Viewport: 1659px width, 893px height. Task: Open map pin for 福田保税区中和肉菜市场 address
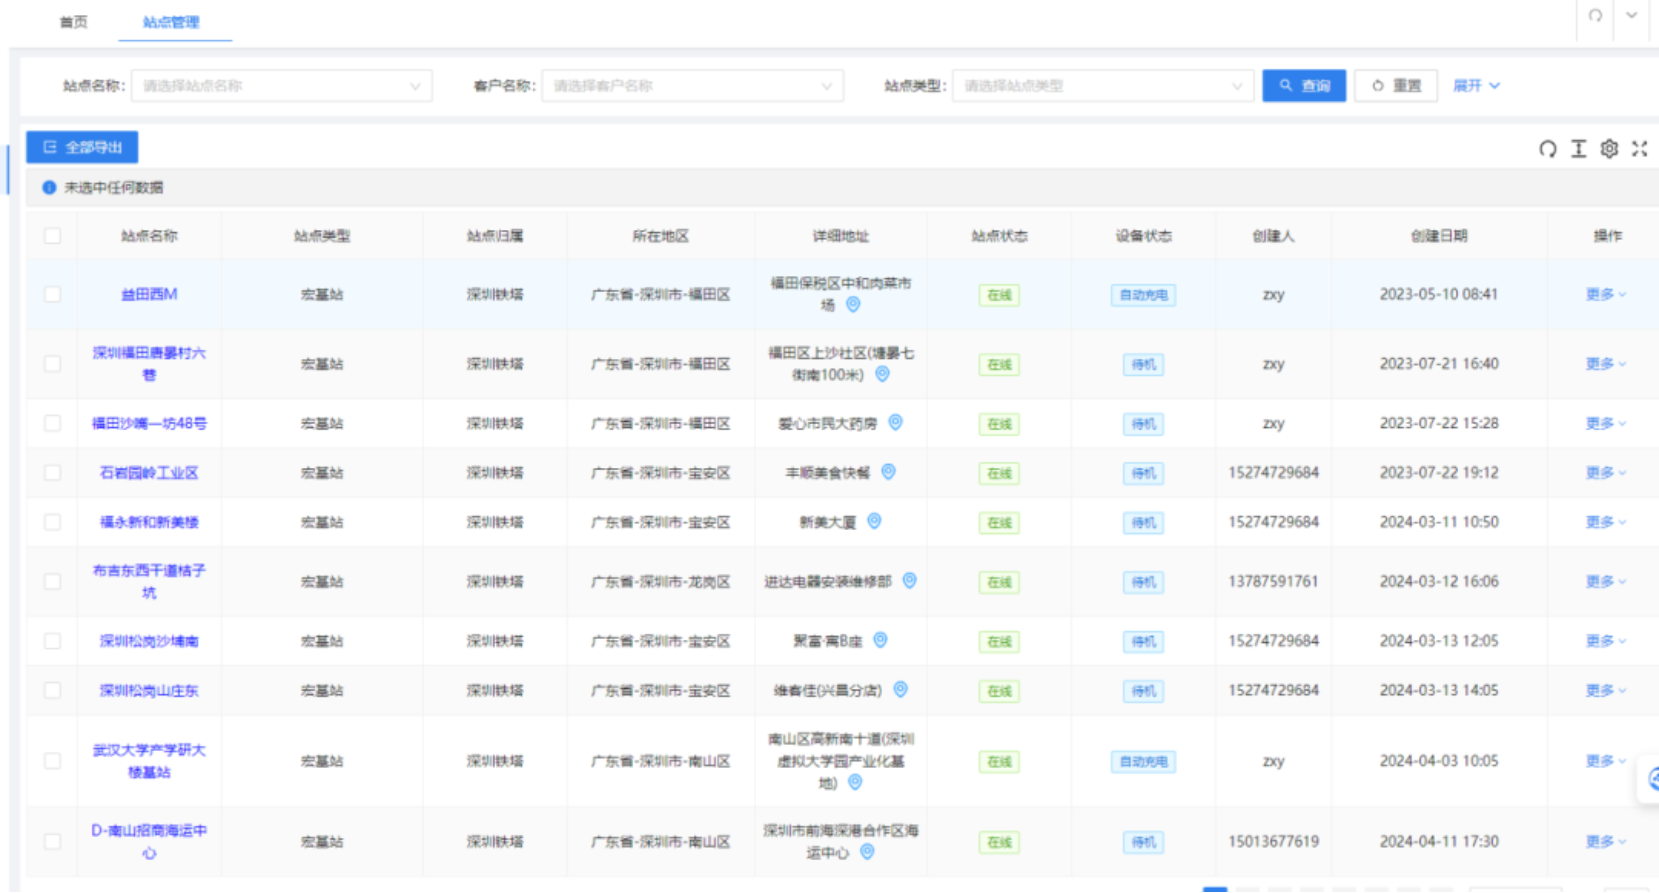tap(853, 305)
